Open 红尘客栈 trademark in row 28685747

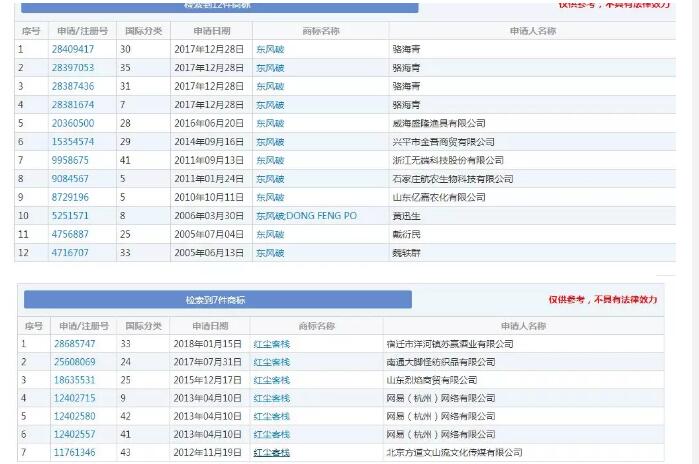(271, 344)
